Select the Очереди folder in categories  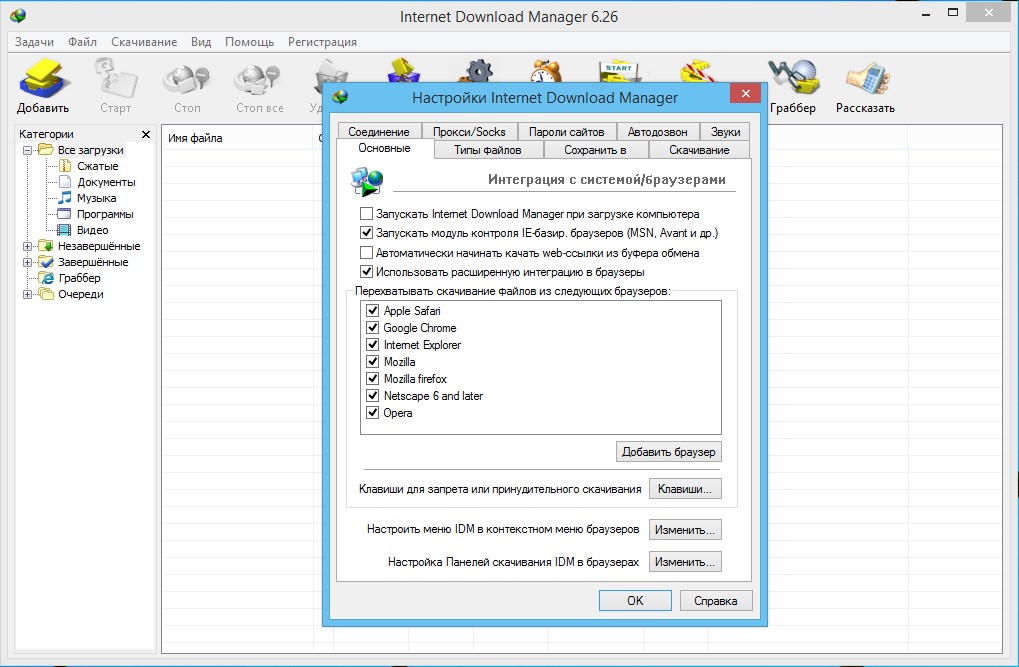(x=81, y=294)
